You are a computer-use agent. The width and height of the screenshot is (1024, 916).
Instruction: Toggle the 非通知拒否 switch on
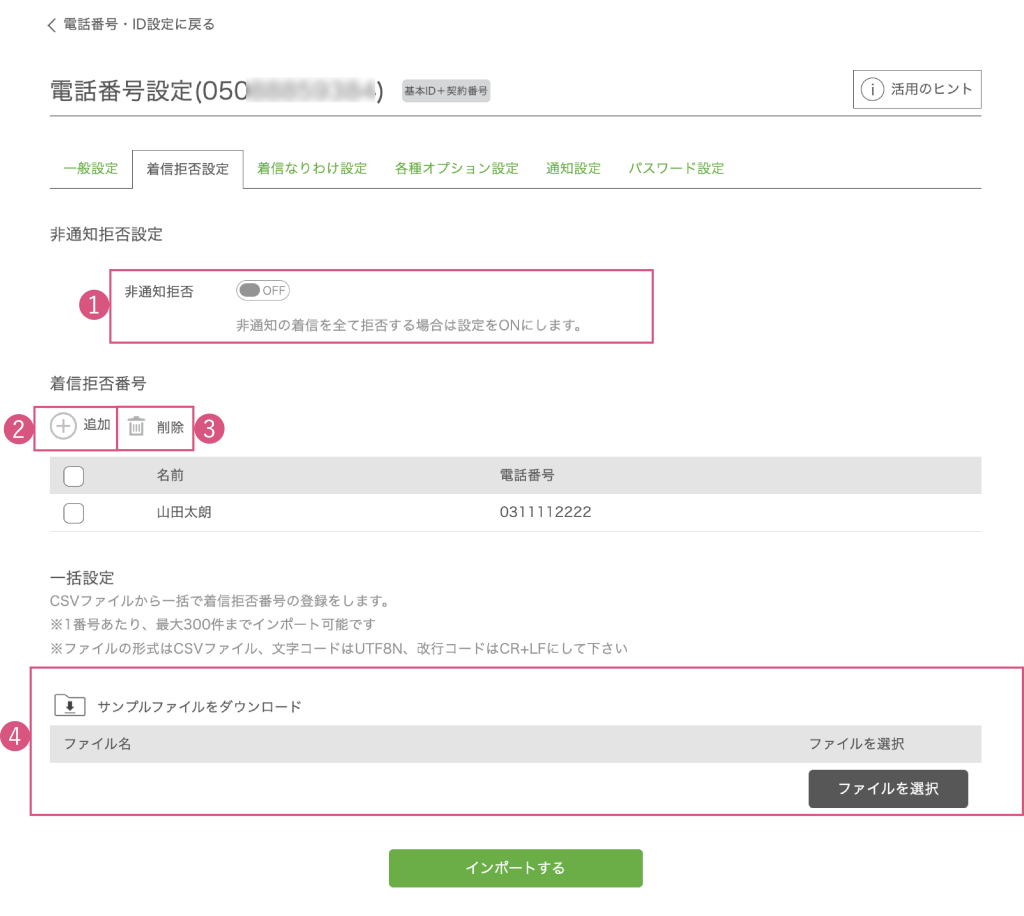tap(263, 291)
